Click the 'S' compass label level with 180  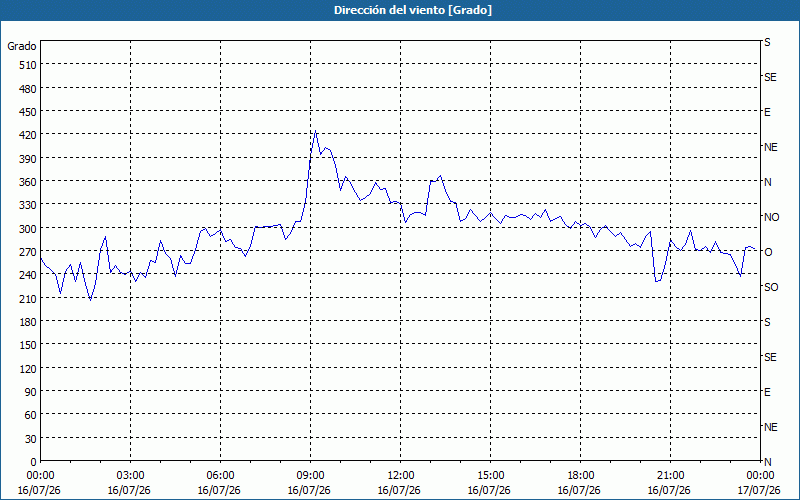[x=767, y=322]
